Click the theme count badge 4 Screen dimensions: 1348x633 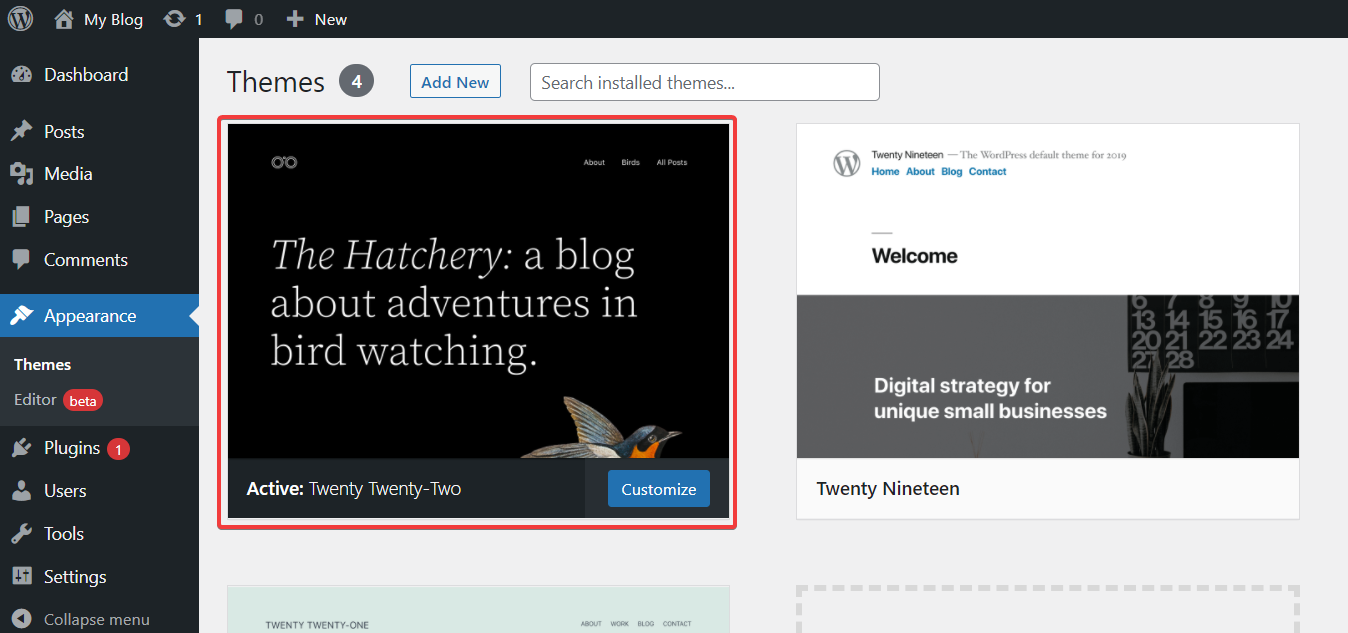tap(356, 81)
